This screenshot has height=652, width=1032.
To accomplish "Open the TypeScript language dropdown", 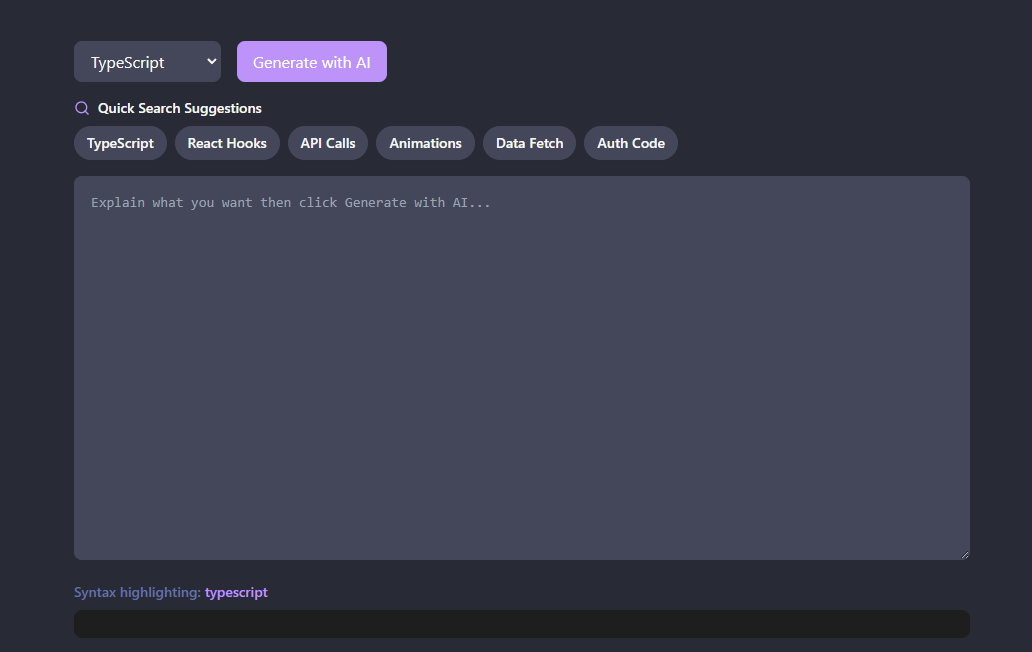I will (147, 62).
